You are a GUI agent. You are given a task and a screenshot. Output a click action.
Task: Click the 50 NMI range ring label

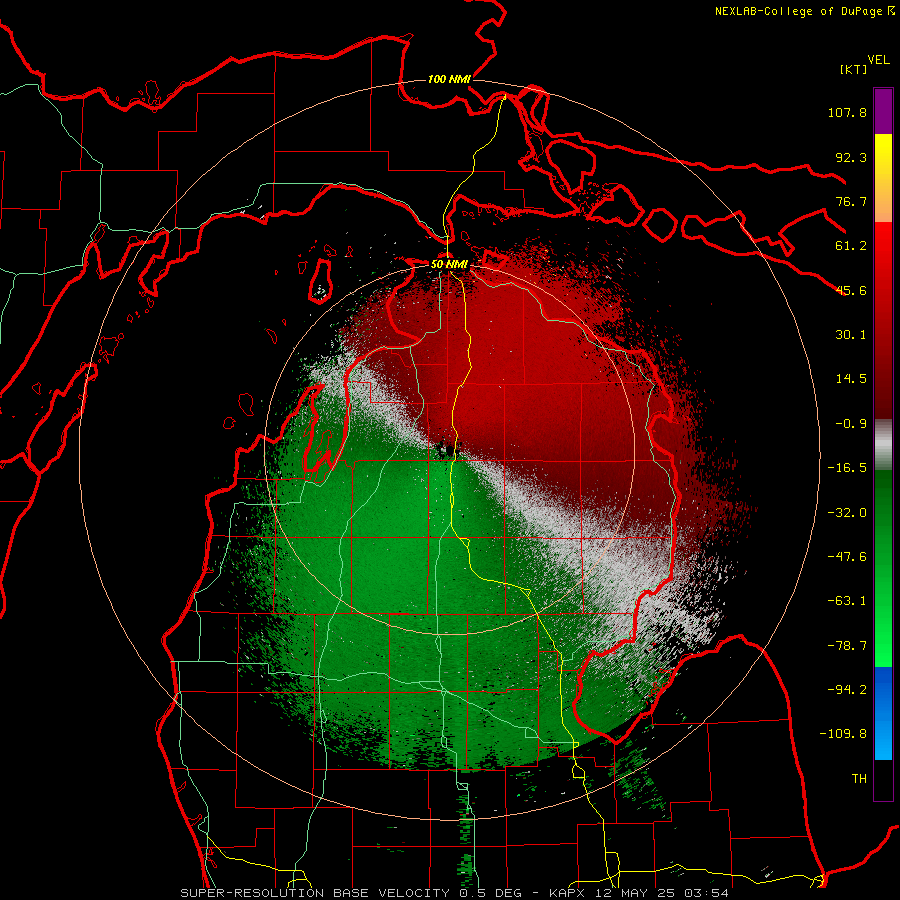click(449, 265)
